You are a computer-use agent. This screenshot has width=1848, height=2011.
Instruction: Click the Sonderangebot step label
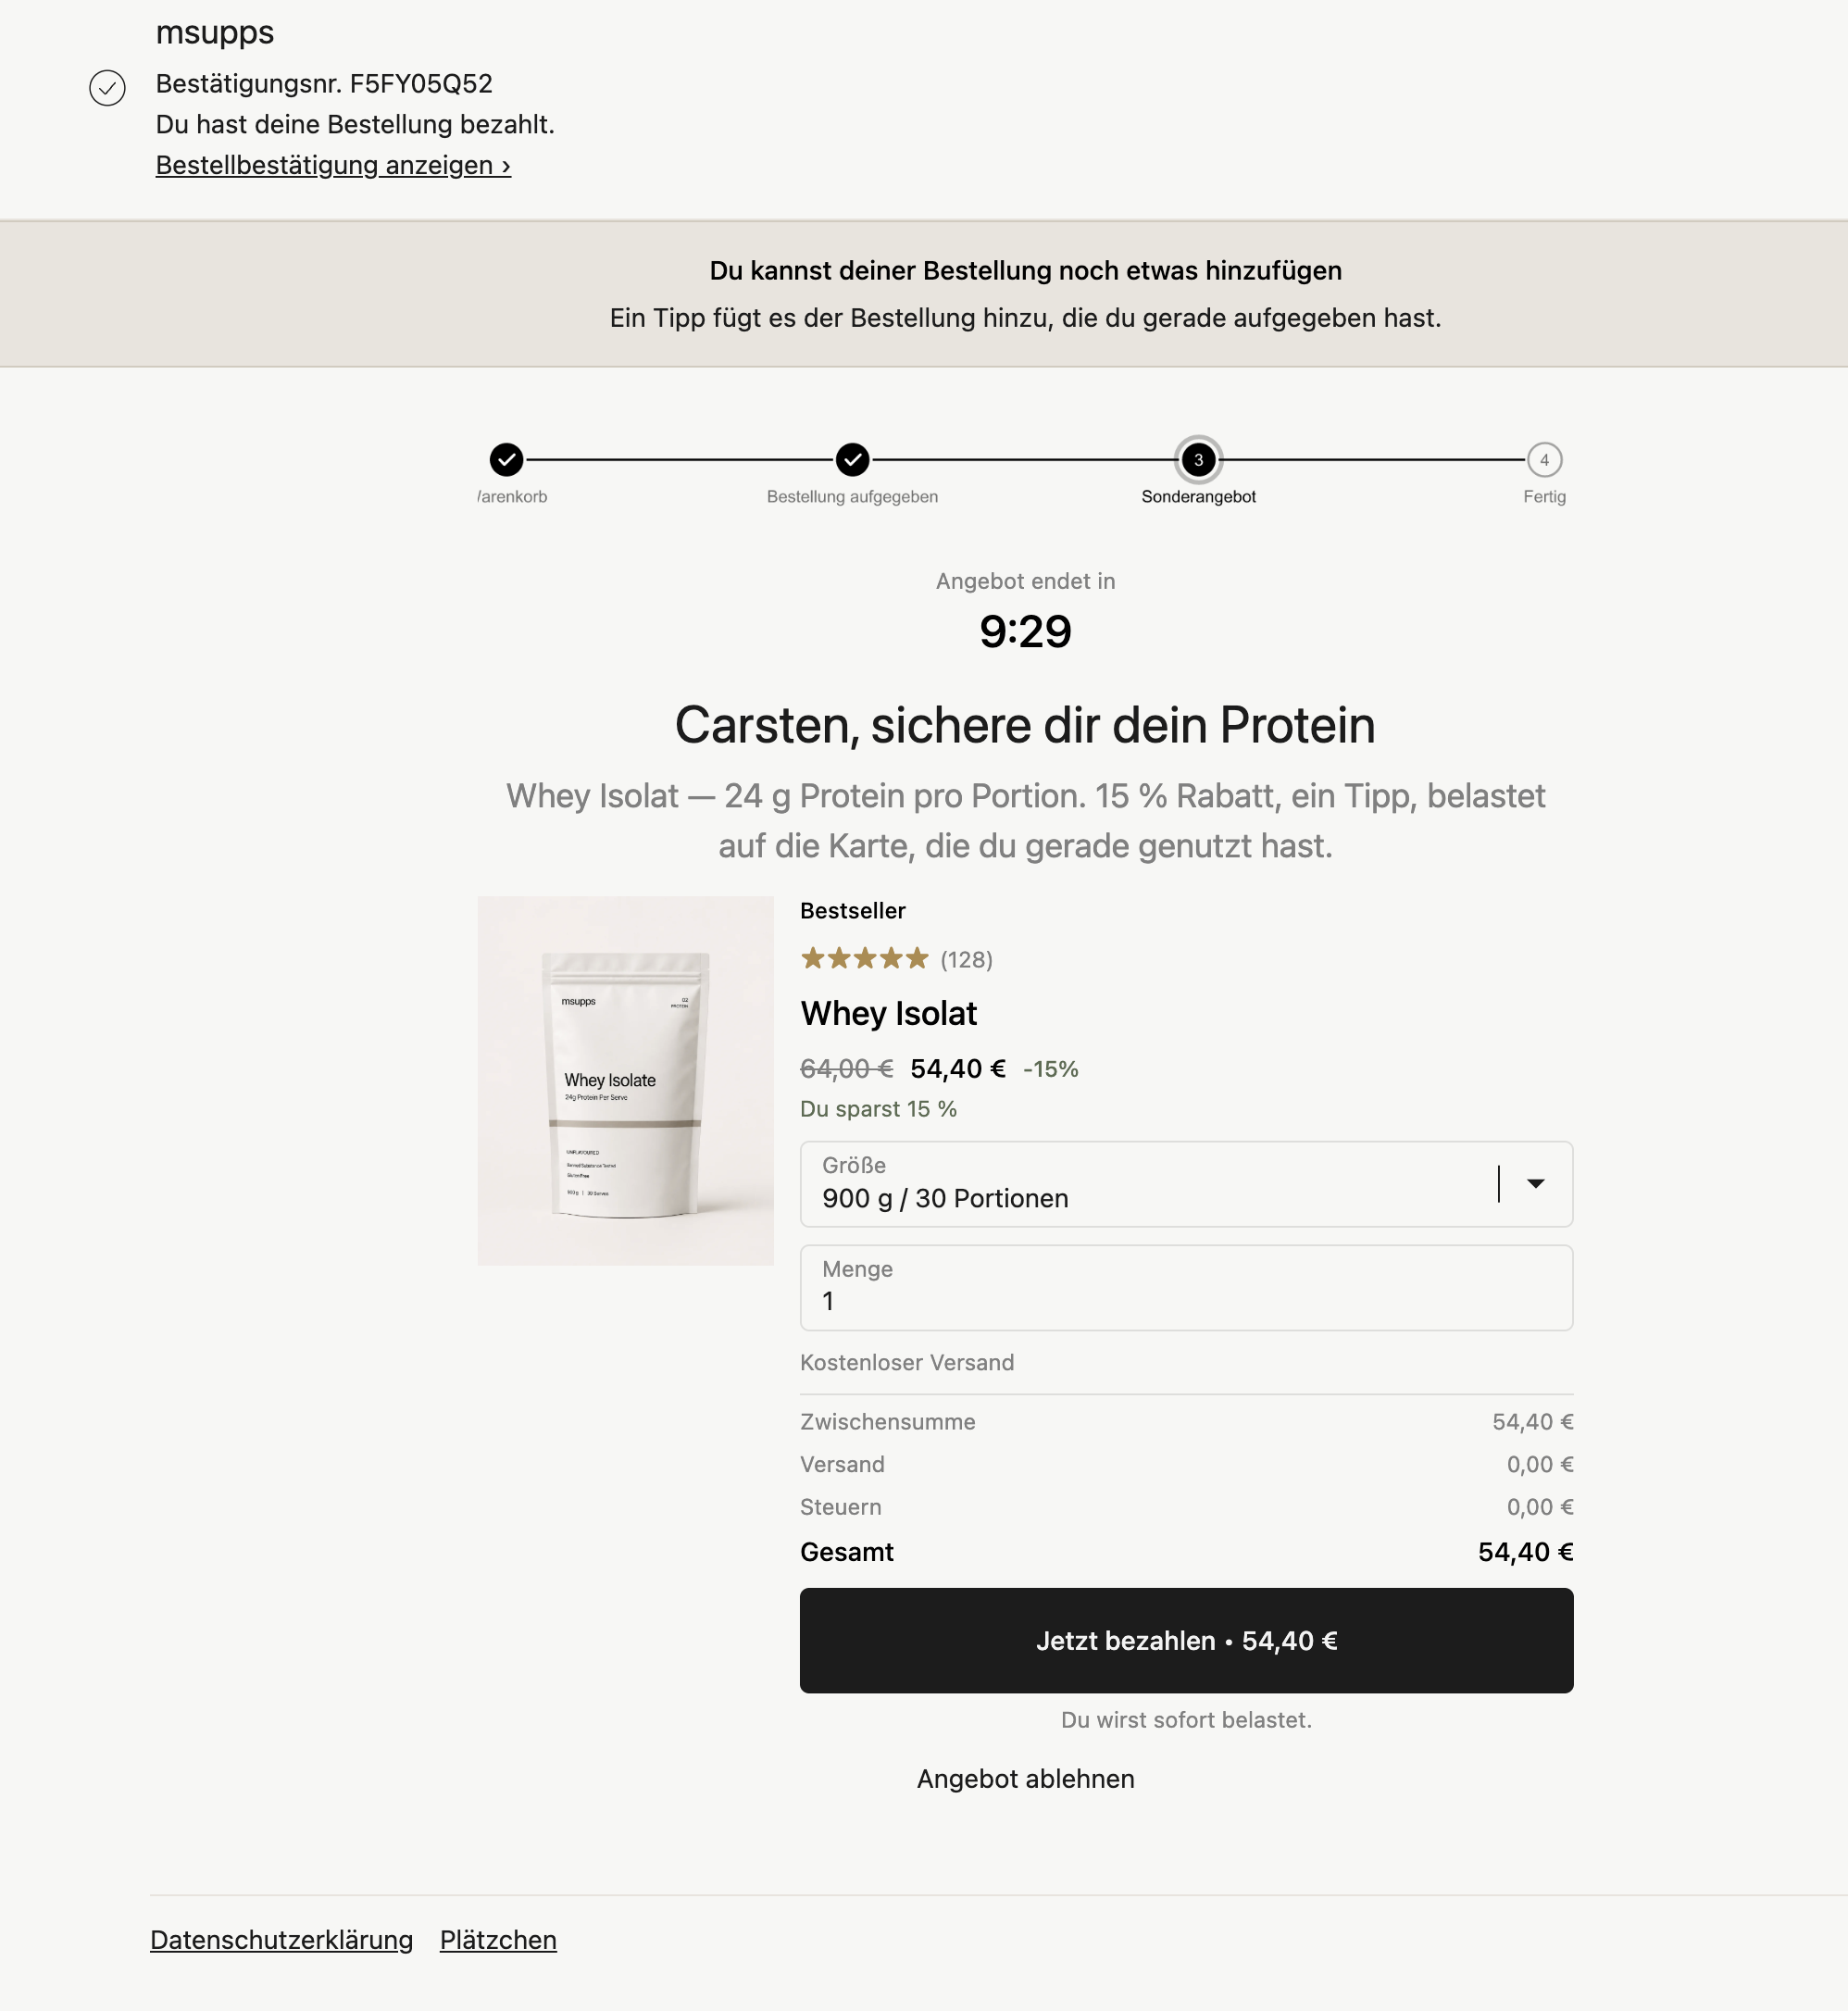coord(1199,497)
